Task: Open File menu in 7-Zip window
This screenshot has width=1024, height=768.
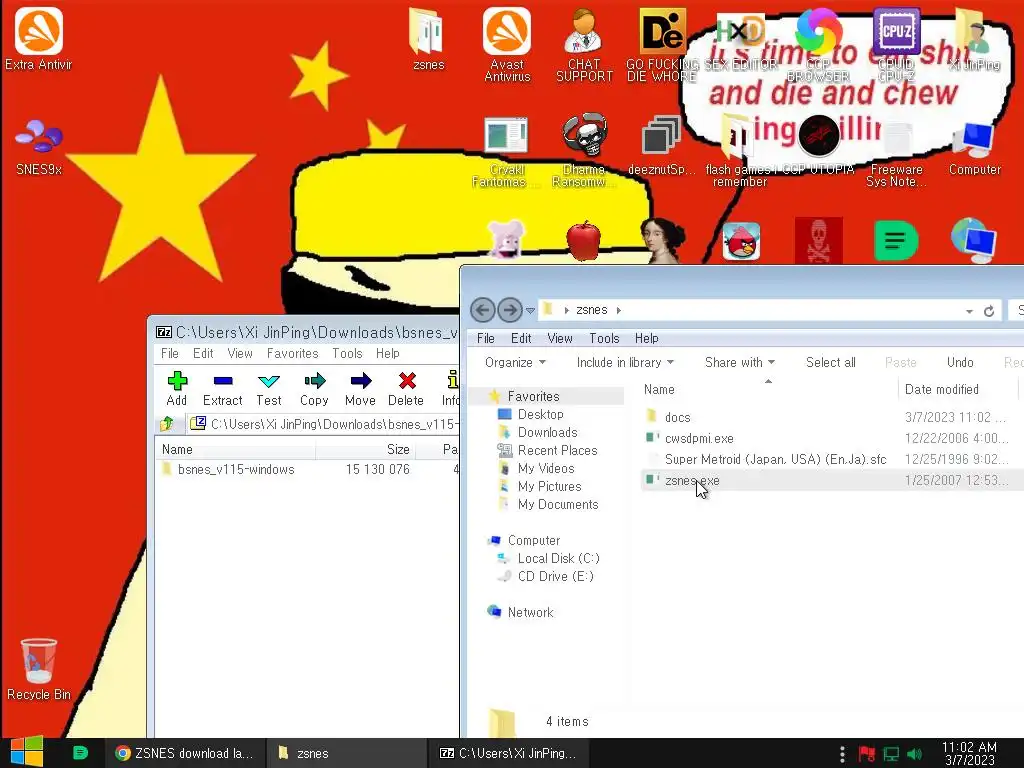Action: click(170, 353)
